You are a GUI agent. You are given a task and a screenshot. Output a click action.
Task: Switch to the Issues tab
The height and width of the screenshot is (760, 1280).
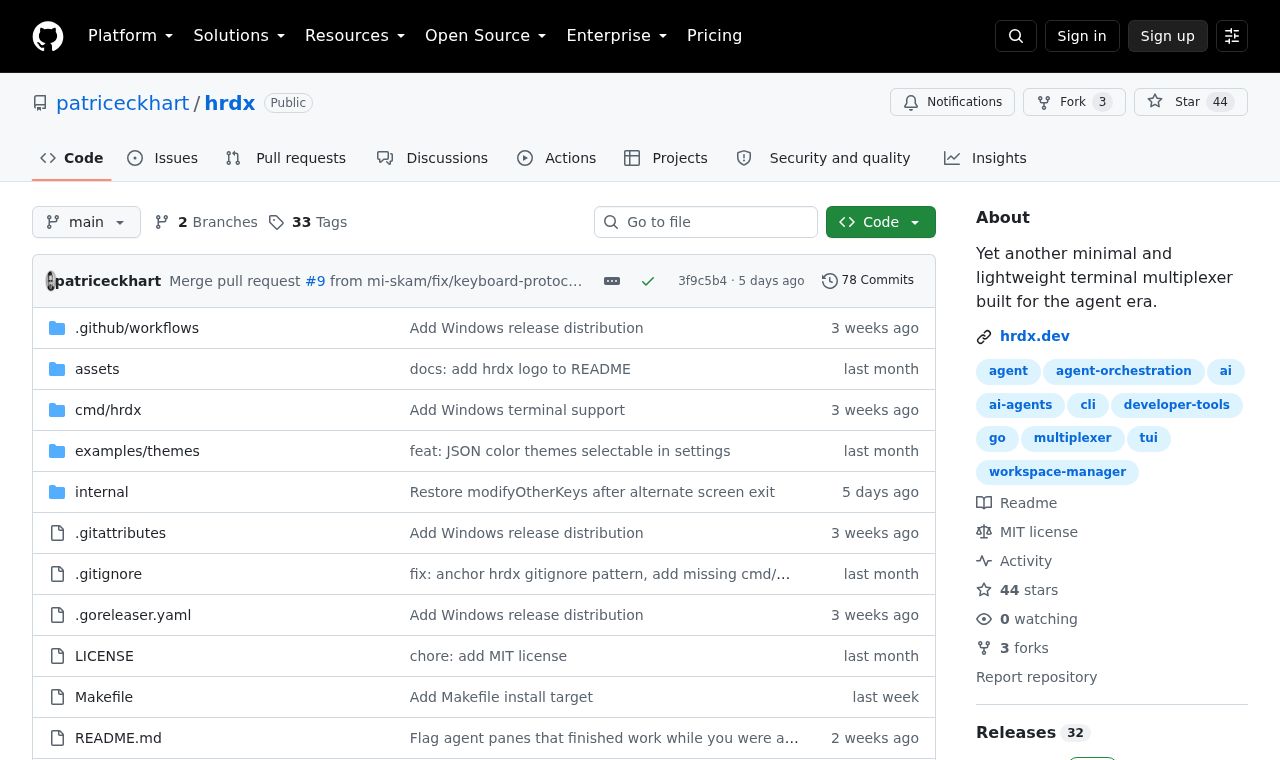[x=163, y=158]
